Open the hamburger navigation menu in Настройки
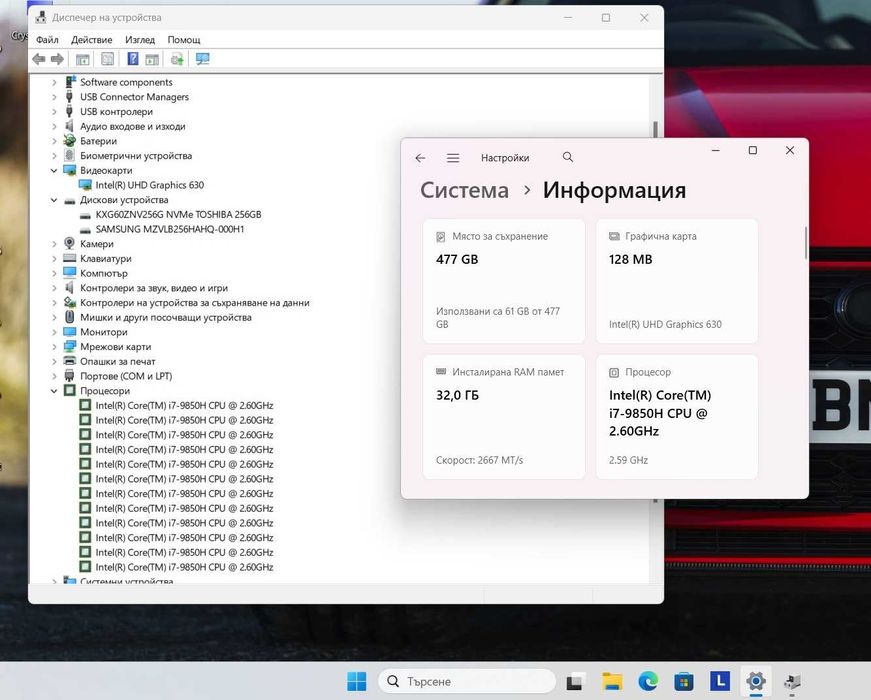 (453, 158)
